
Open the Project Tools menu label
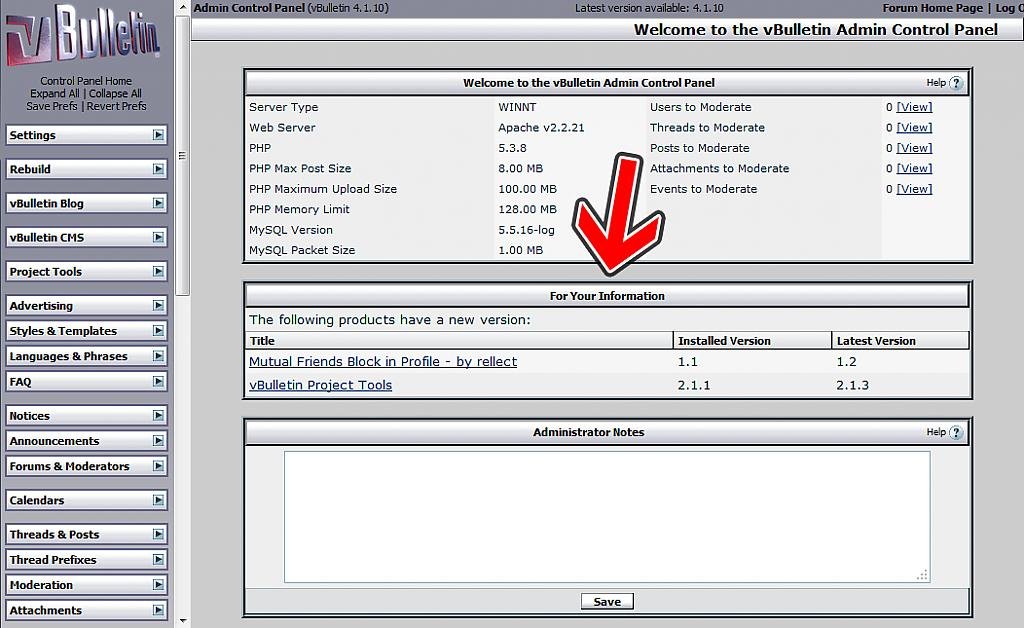tap(46, 272)
